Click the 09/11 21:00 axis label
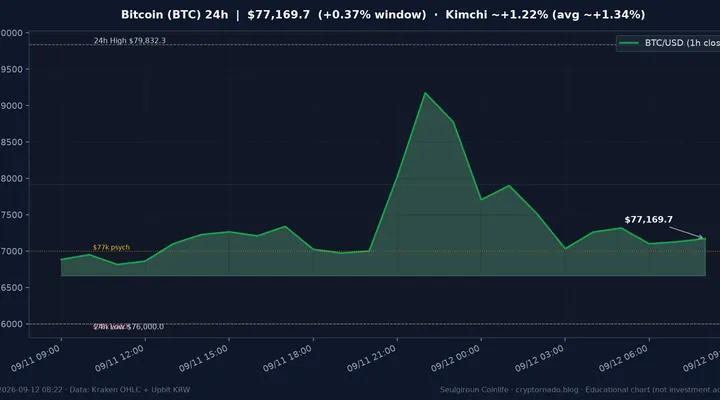720x400 pixels. [371, 358]
